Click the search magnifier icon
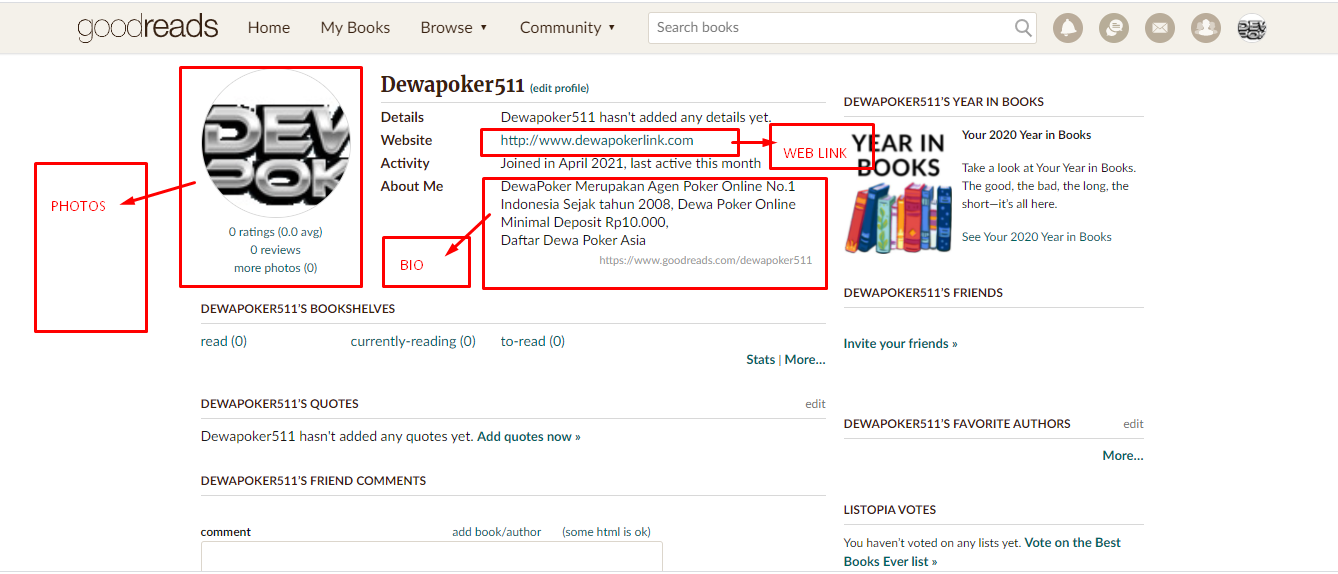Screen dimensions: 1338x574 tap(1023, 28)
